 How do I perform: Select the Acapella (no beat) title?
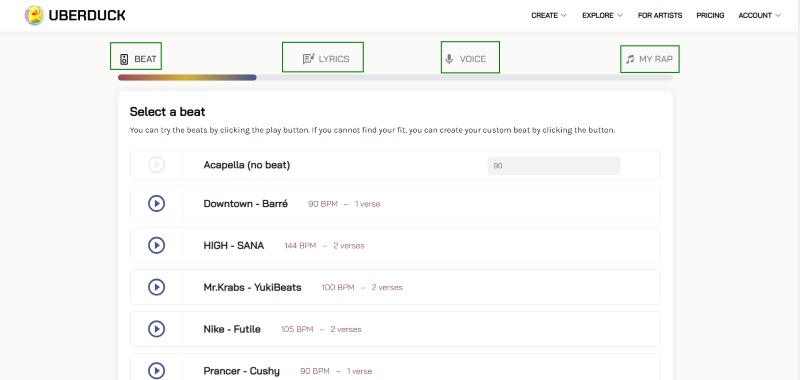pyautogui.click(x=246, y=165)
